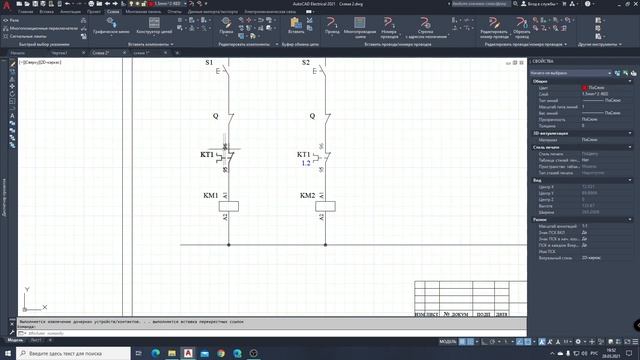Collapse the Общие section in Properties
This screenshot has width=640, height=360.
point(630,81)
